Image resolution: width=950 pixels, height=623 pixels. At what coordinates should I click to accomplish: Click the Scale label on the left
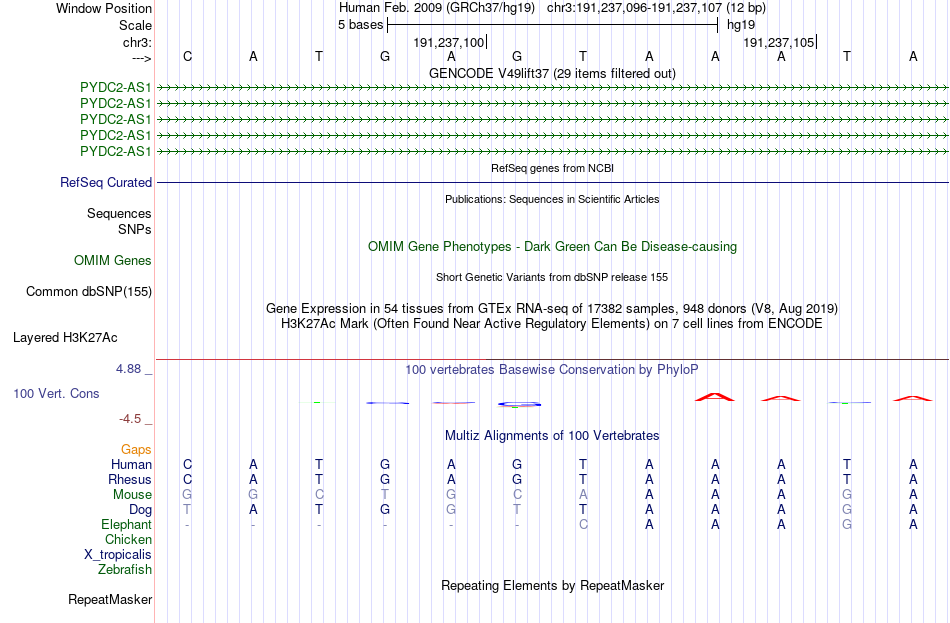135,25
